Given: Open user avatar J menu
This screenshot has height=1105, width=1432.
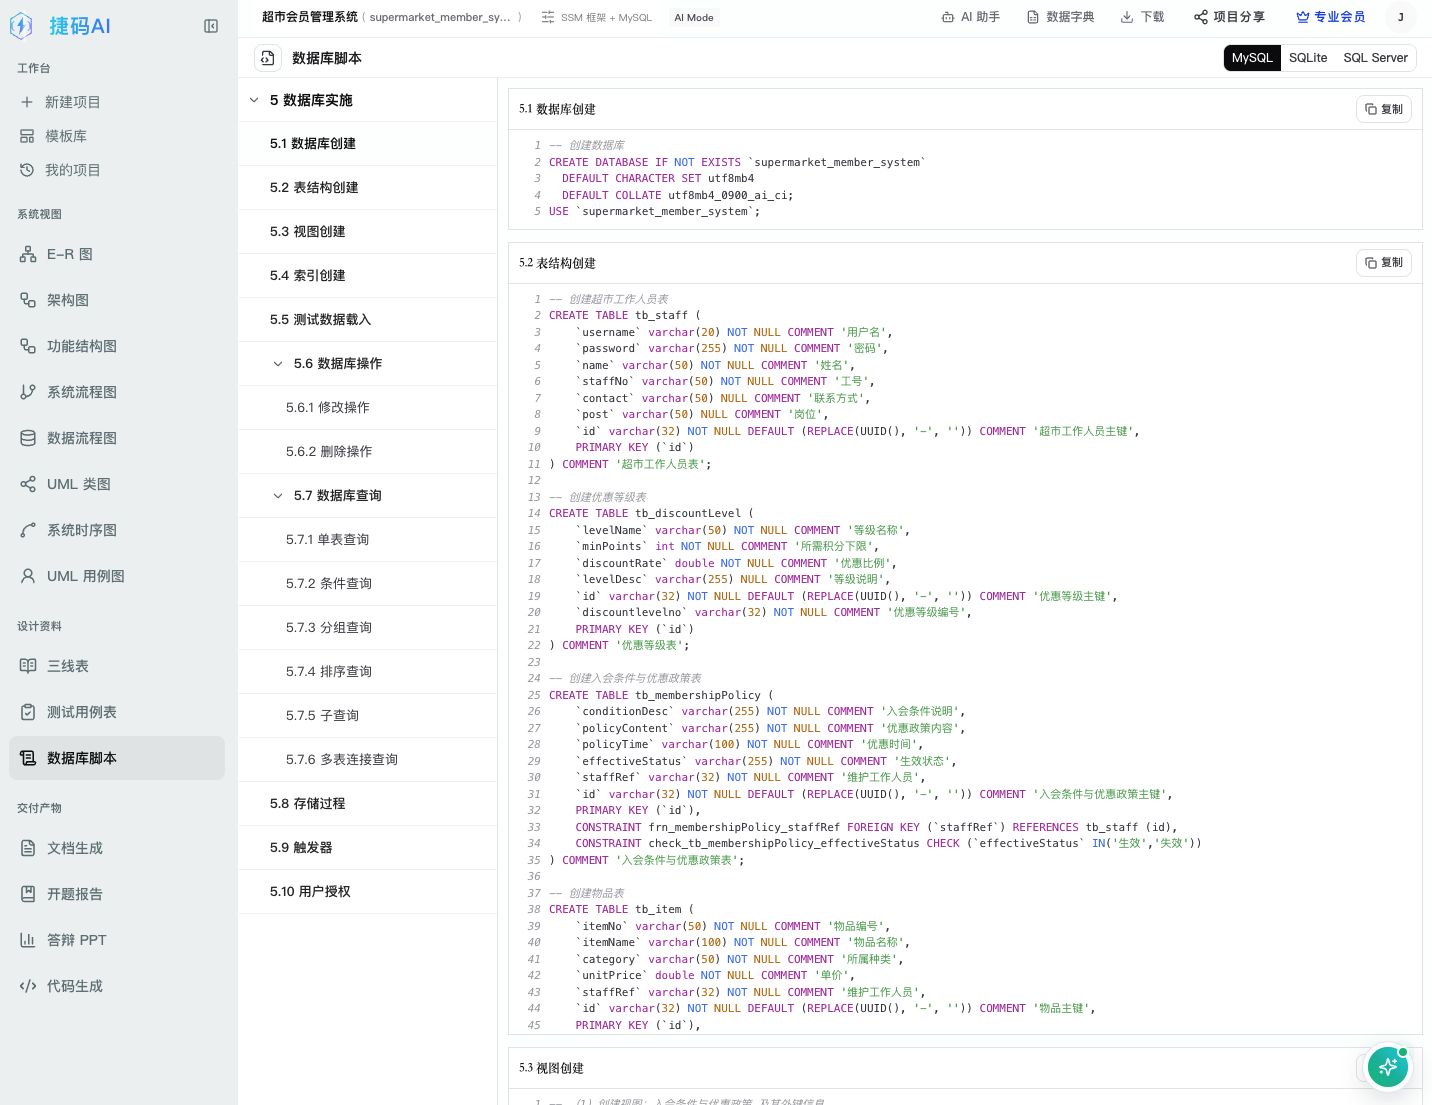Looking at the screenshot, I should click(x=1400, y=17).
